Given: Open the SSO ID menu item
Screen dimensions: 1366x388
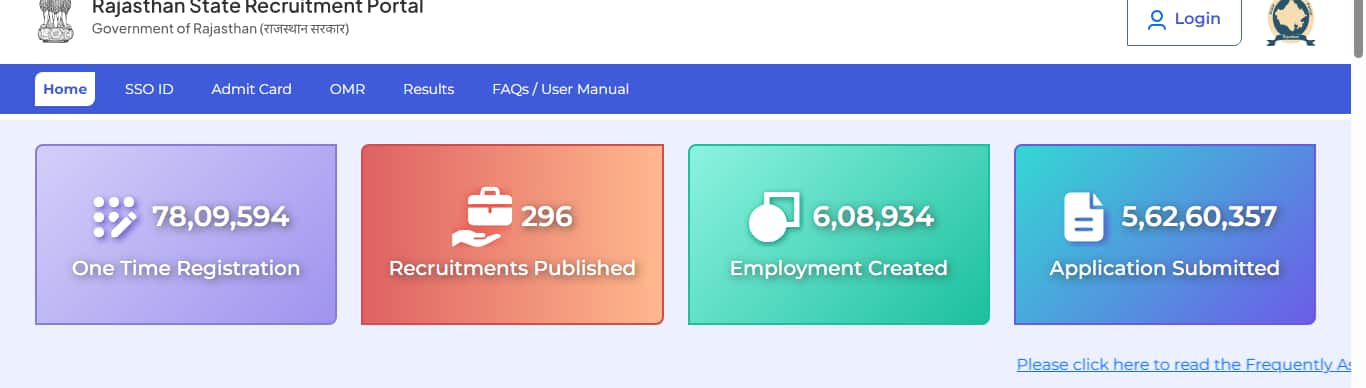Looking at the screenshot, I should pyautogui.click(x=149, y=89).
